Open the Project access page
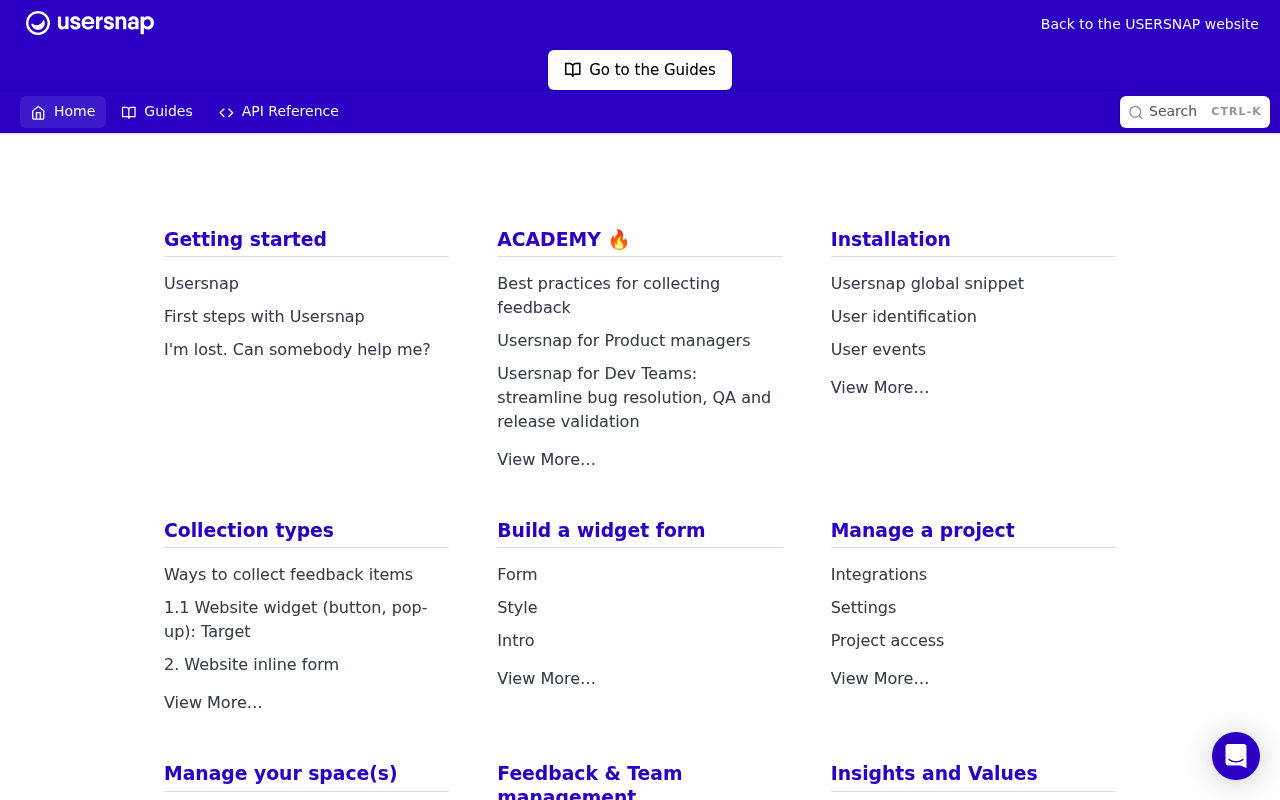Image resolution: width=1280 pixels, height=800 pixels. pos(887,640)
